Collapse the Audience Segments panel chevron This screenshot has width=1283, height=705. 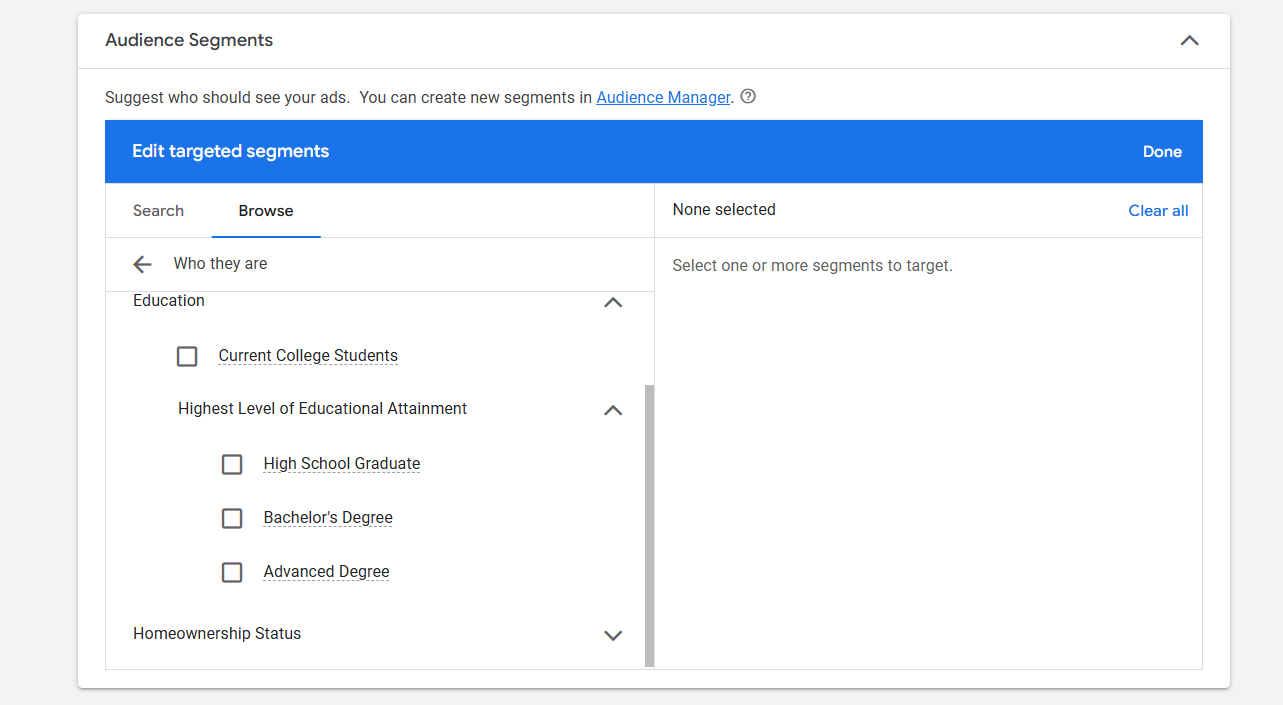click(x=1189, y=41)
